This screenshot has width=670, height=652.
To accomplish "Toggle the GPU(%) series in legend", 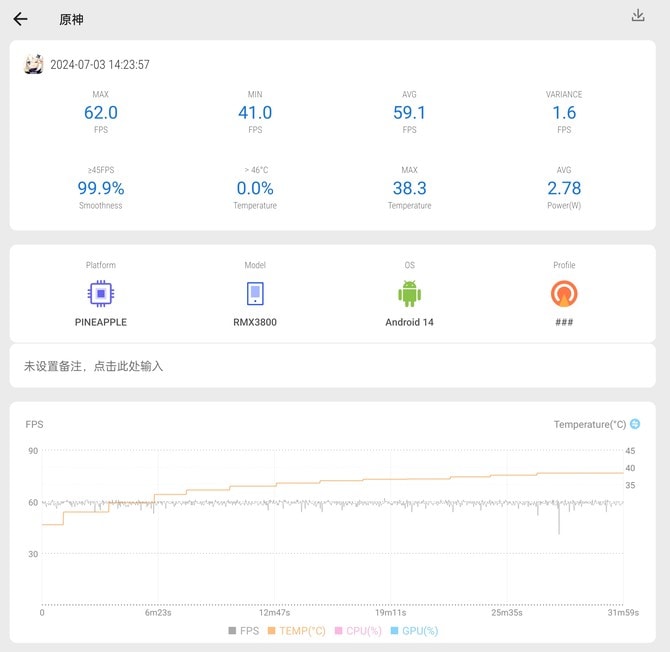I will point(413,631).
